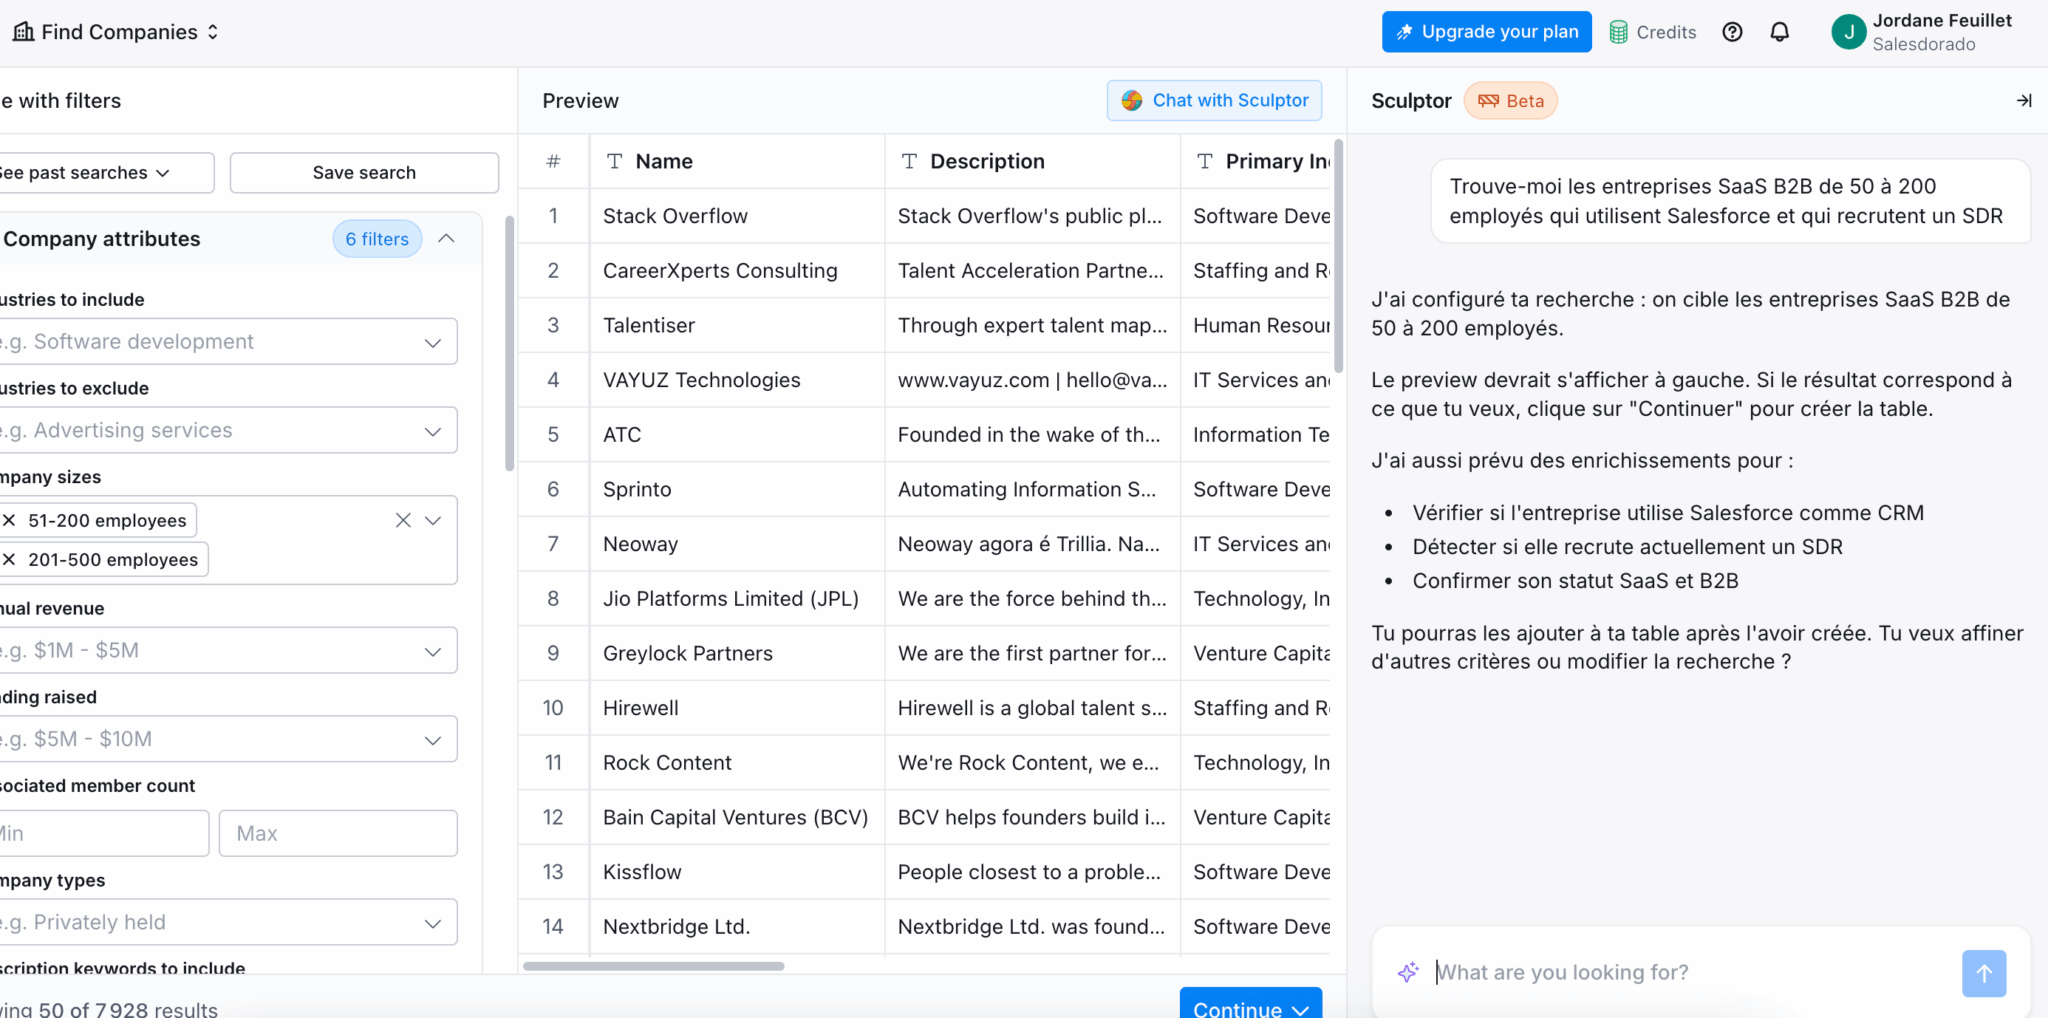Open the Industries to exclude dropdown
The height and width of the screenshot is (1018, 2048).
point(226,431)
